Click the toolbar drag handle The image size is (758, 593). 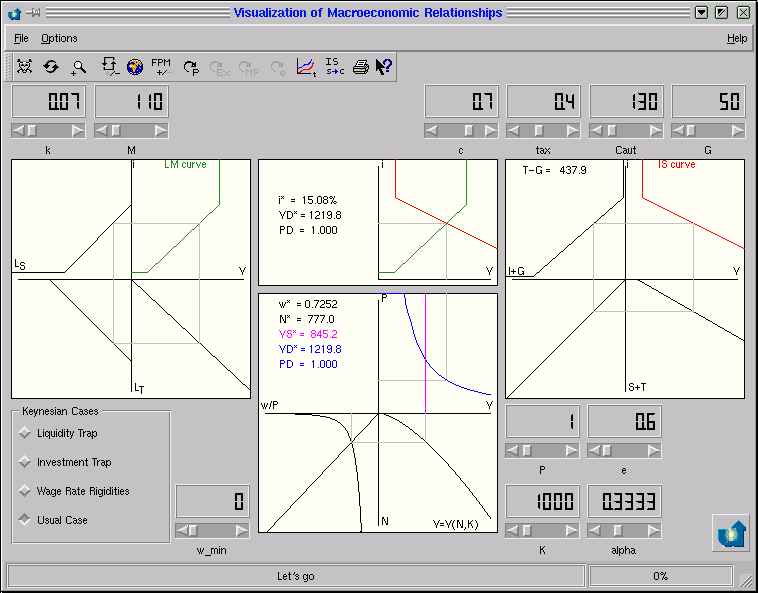8,67
